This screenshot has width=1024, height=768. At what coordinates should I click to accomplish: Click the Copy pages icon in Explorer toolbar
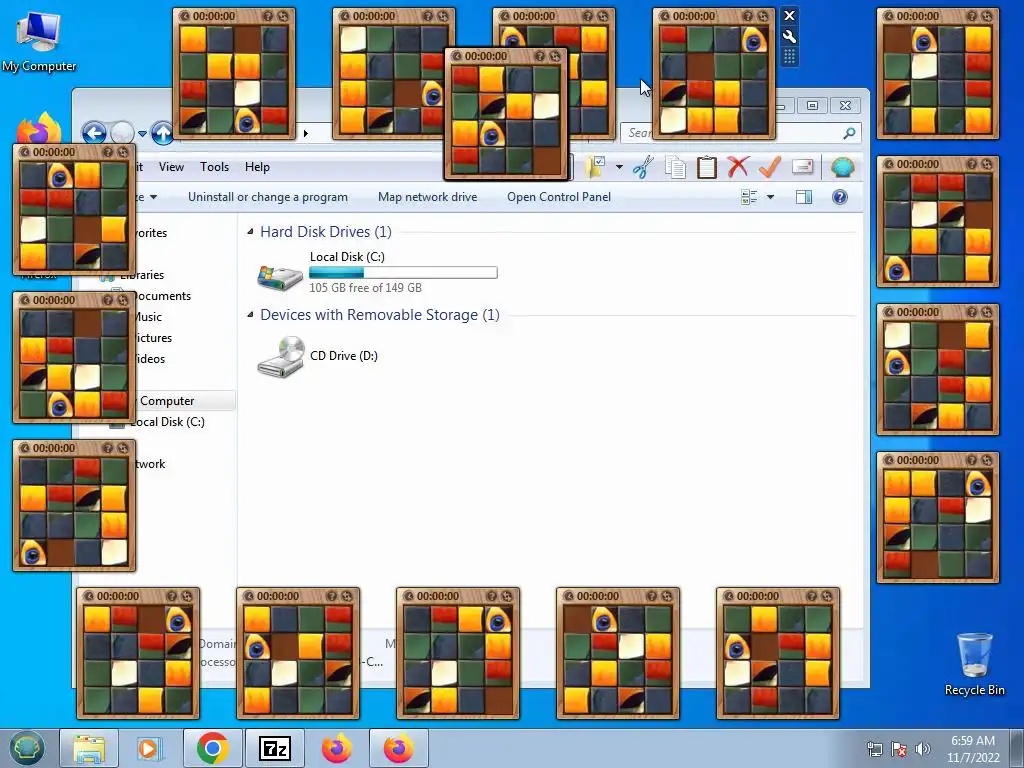(x=675, y=167)
